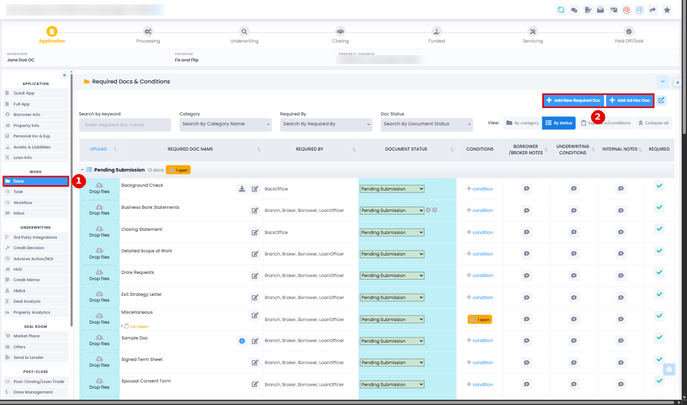Open Credit Decision in the sidebar
Viewport: 687px width, 405px height.
[36, 248]
